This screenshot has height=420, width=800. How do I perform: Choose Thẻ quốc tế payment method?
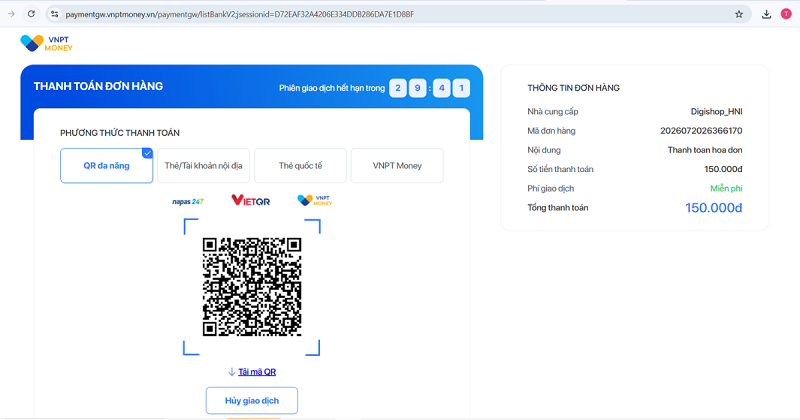tap(301, 166)
